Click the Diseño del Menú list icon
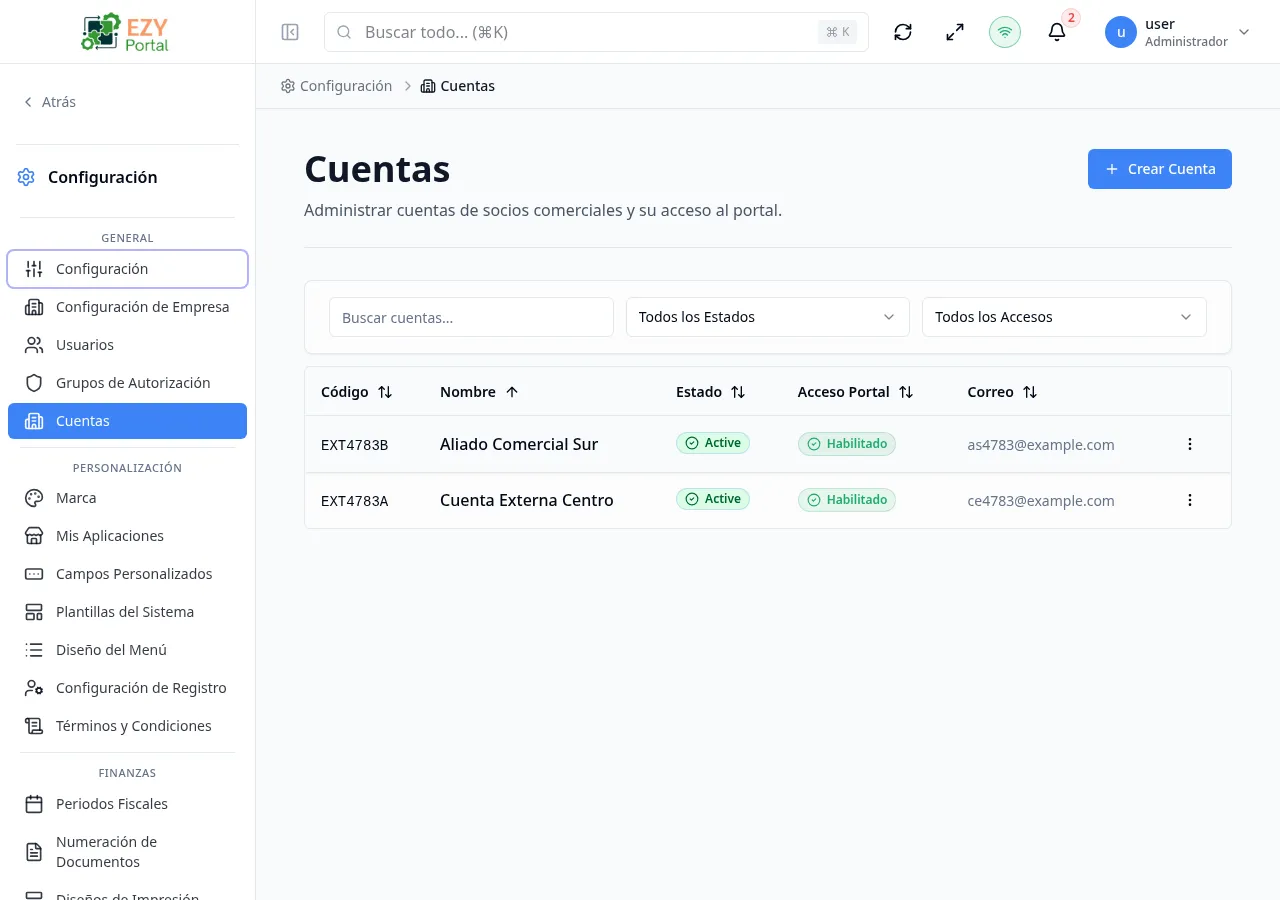This screenshot has width=1280, height=900. click(34, 650)
